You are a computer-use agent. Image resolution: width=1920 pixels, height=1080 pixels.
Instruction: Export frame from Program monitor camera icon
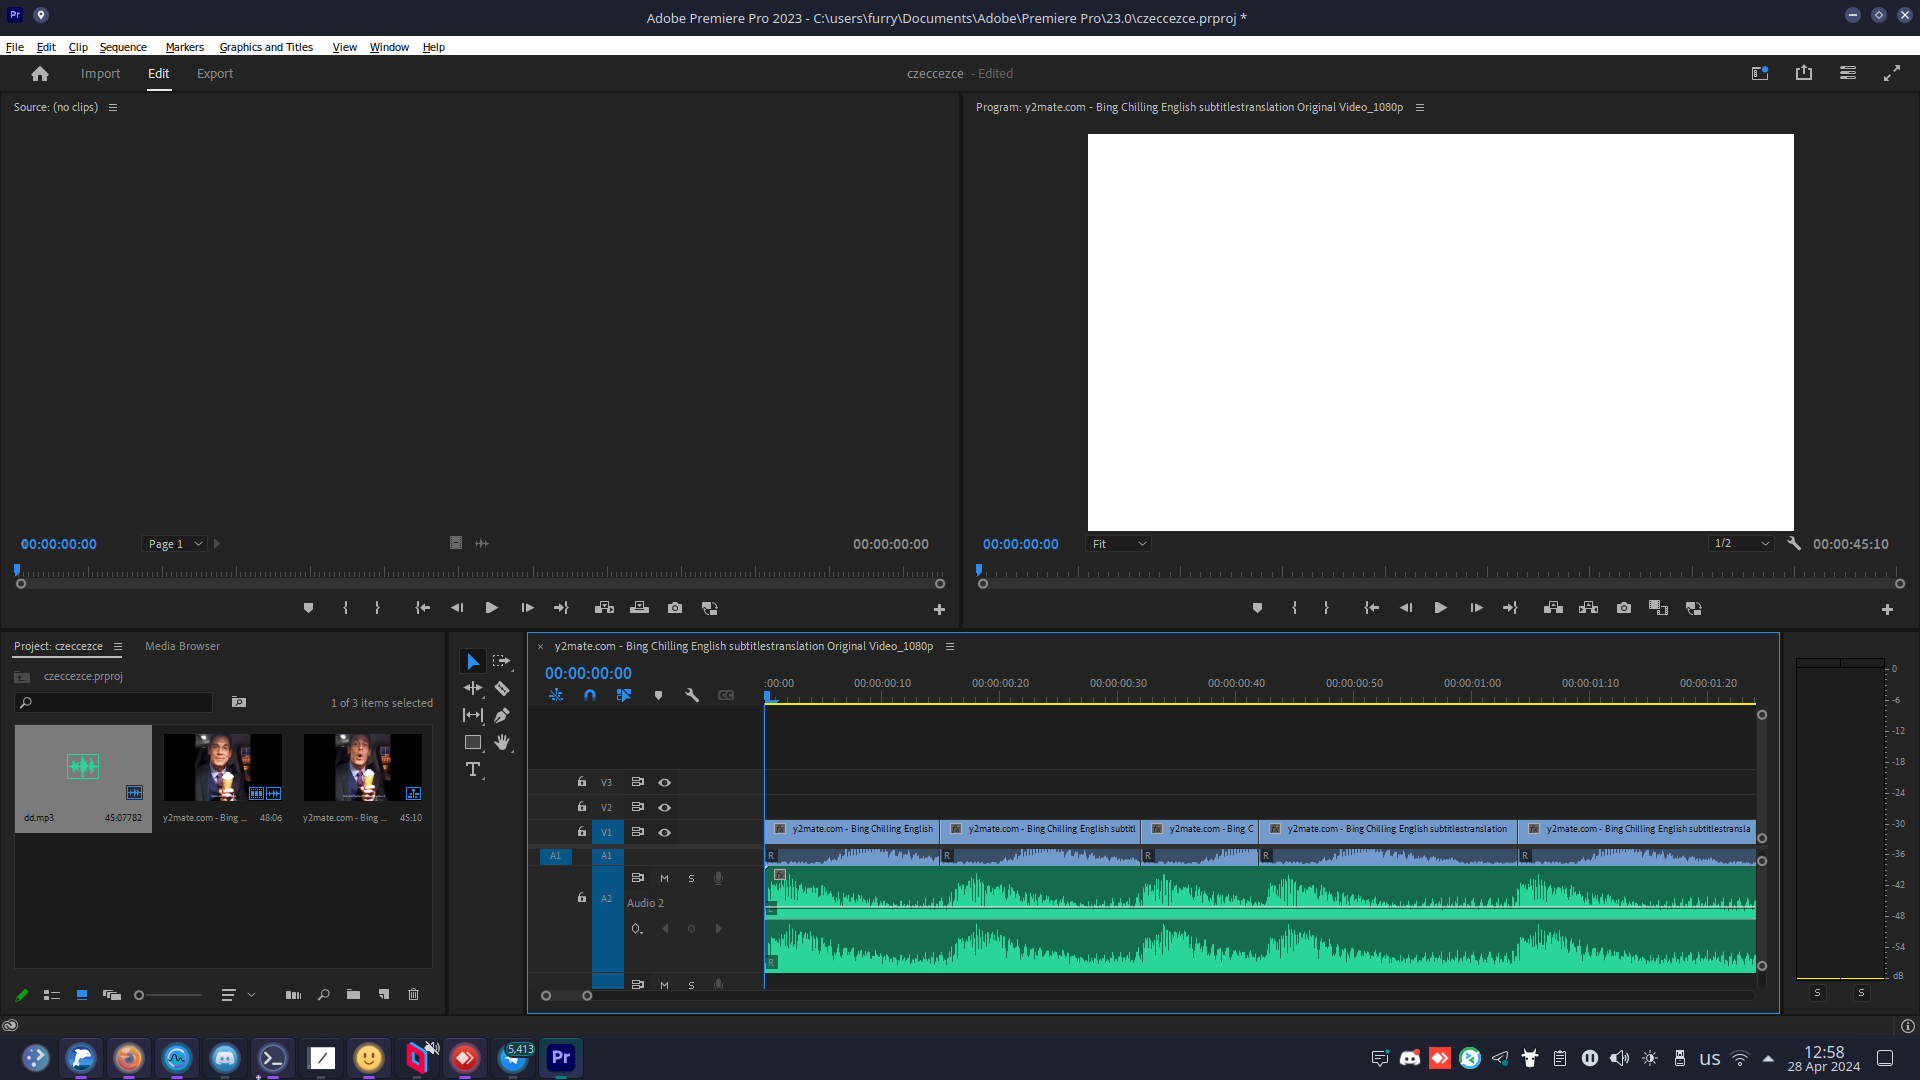coord(1623,608)
